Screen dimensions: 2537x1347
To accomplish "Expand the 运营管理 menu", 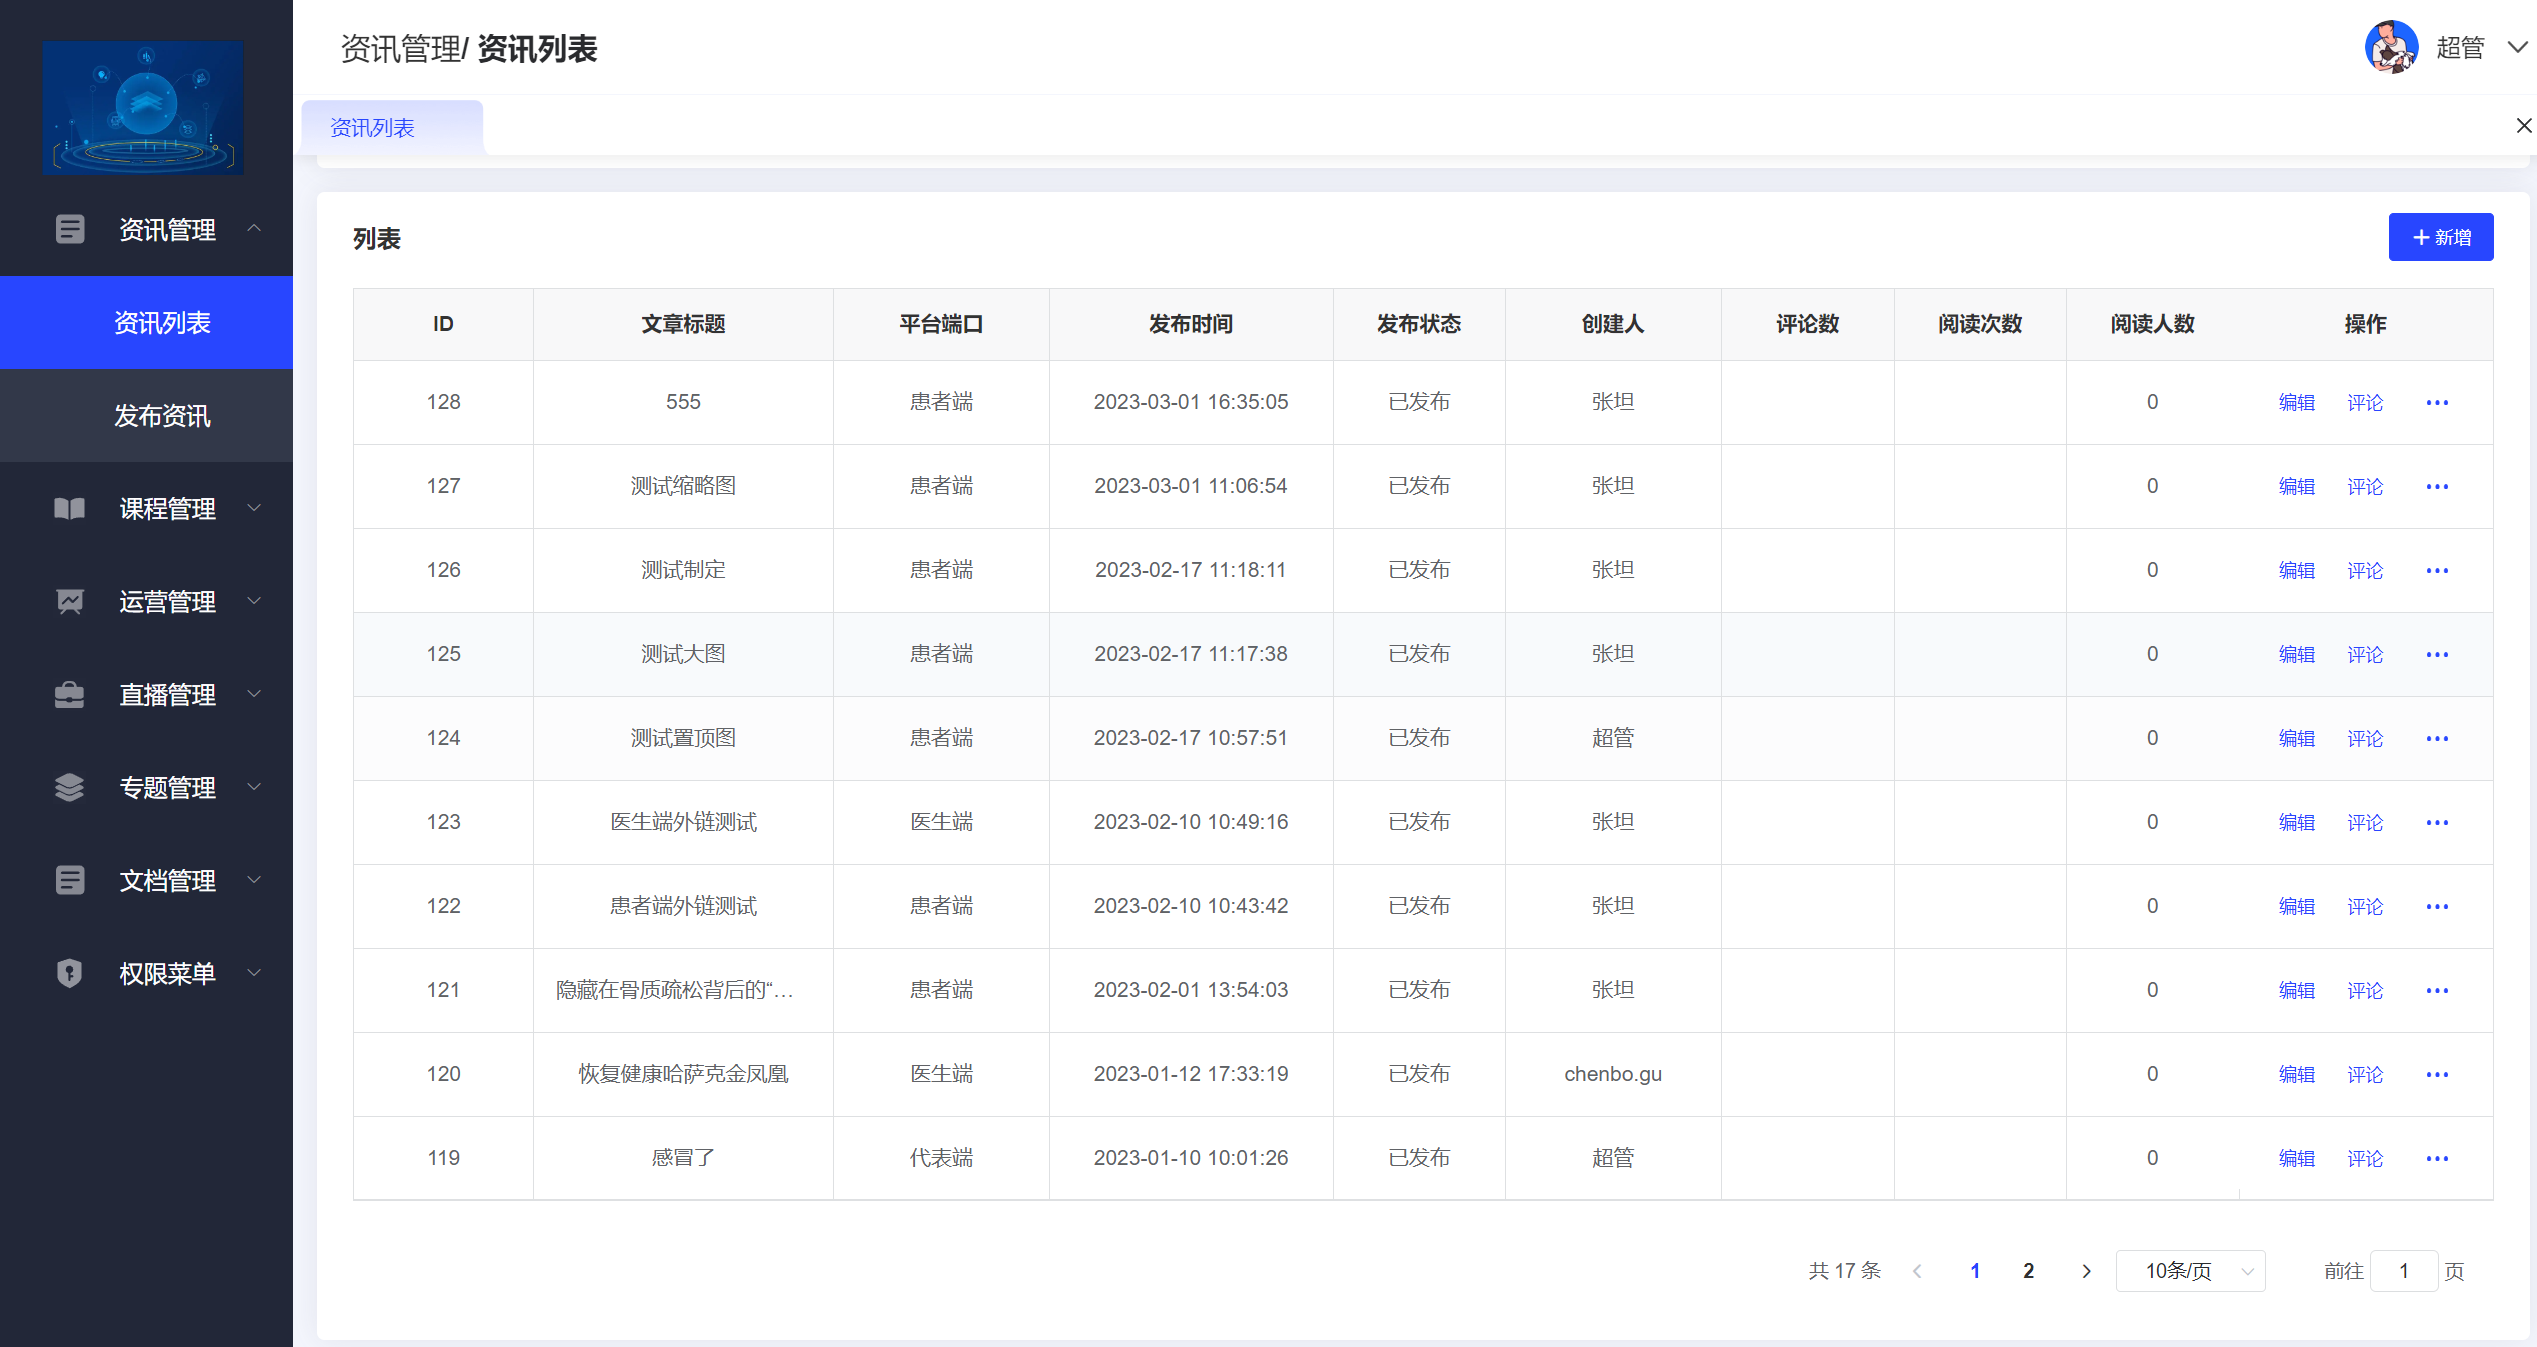I will point(254,601).
